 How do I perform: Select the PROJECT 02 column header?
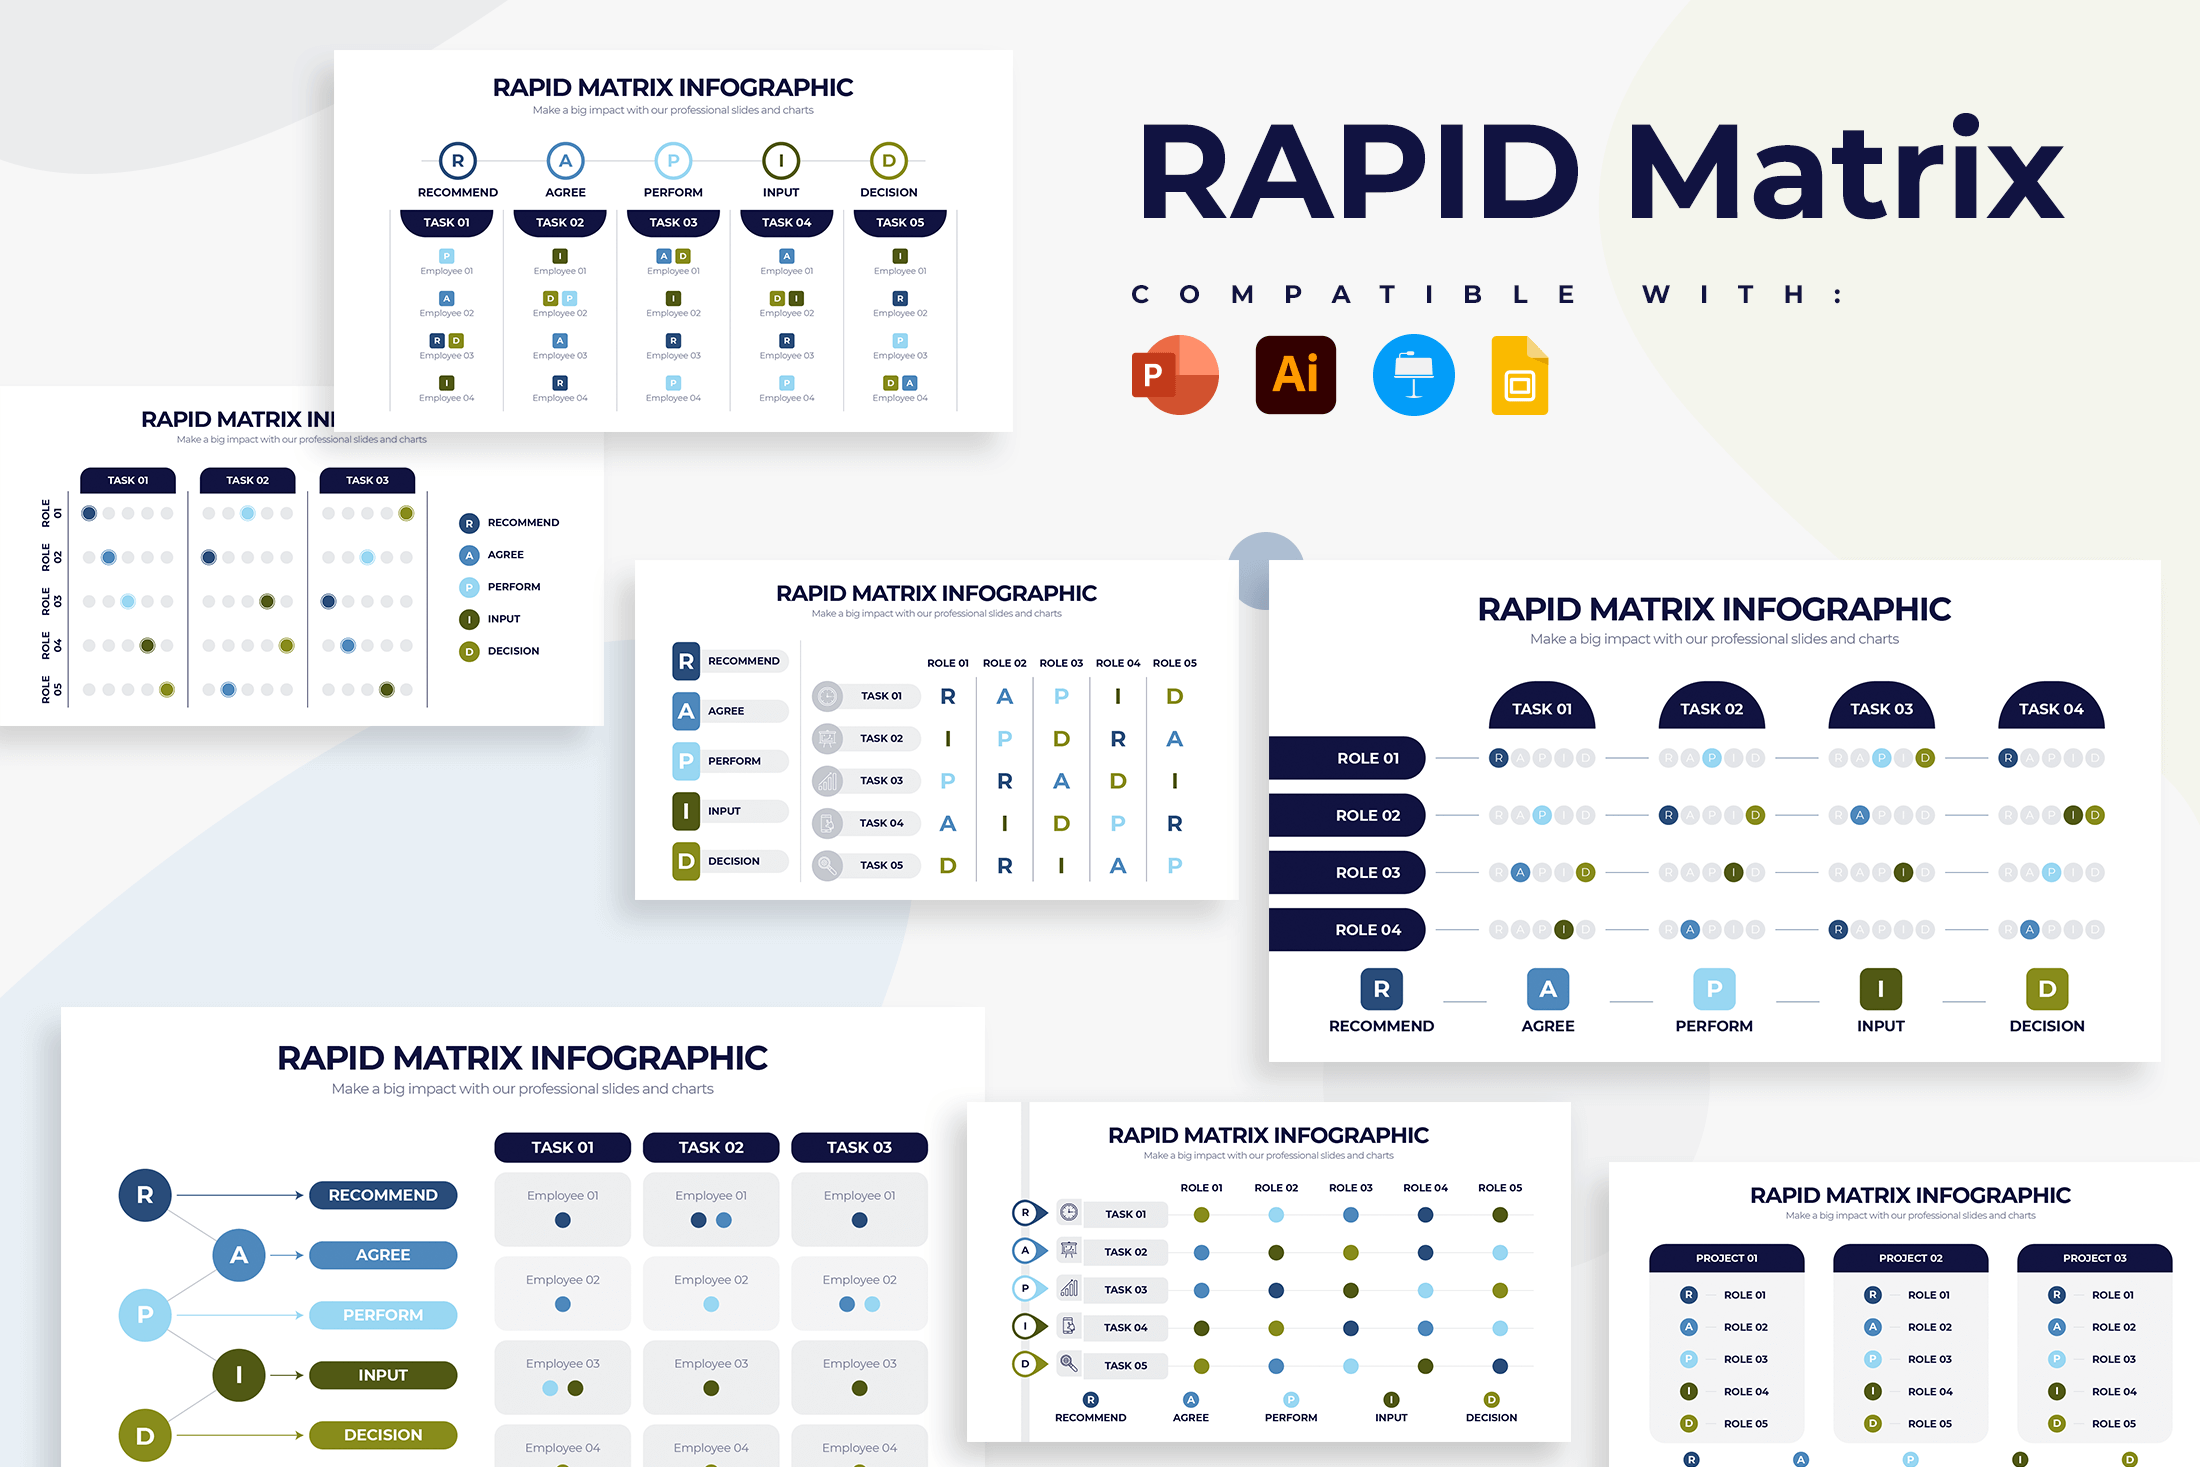[1911, 1258]
